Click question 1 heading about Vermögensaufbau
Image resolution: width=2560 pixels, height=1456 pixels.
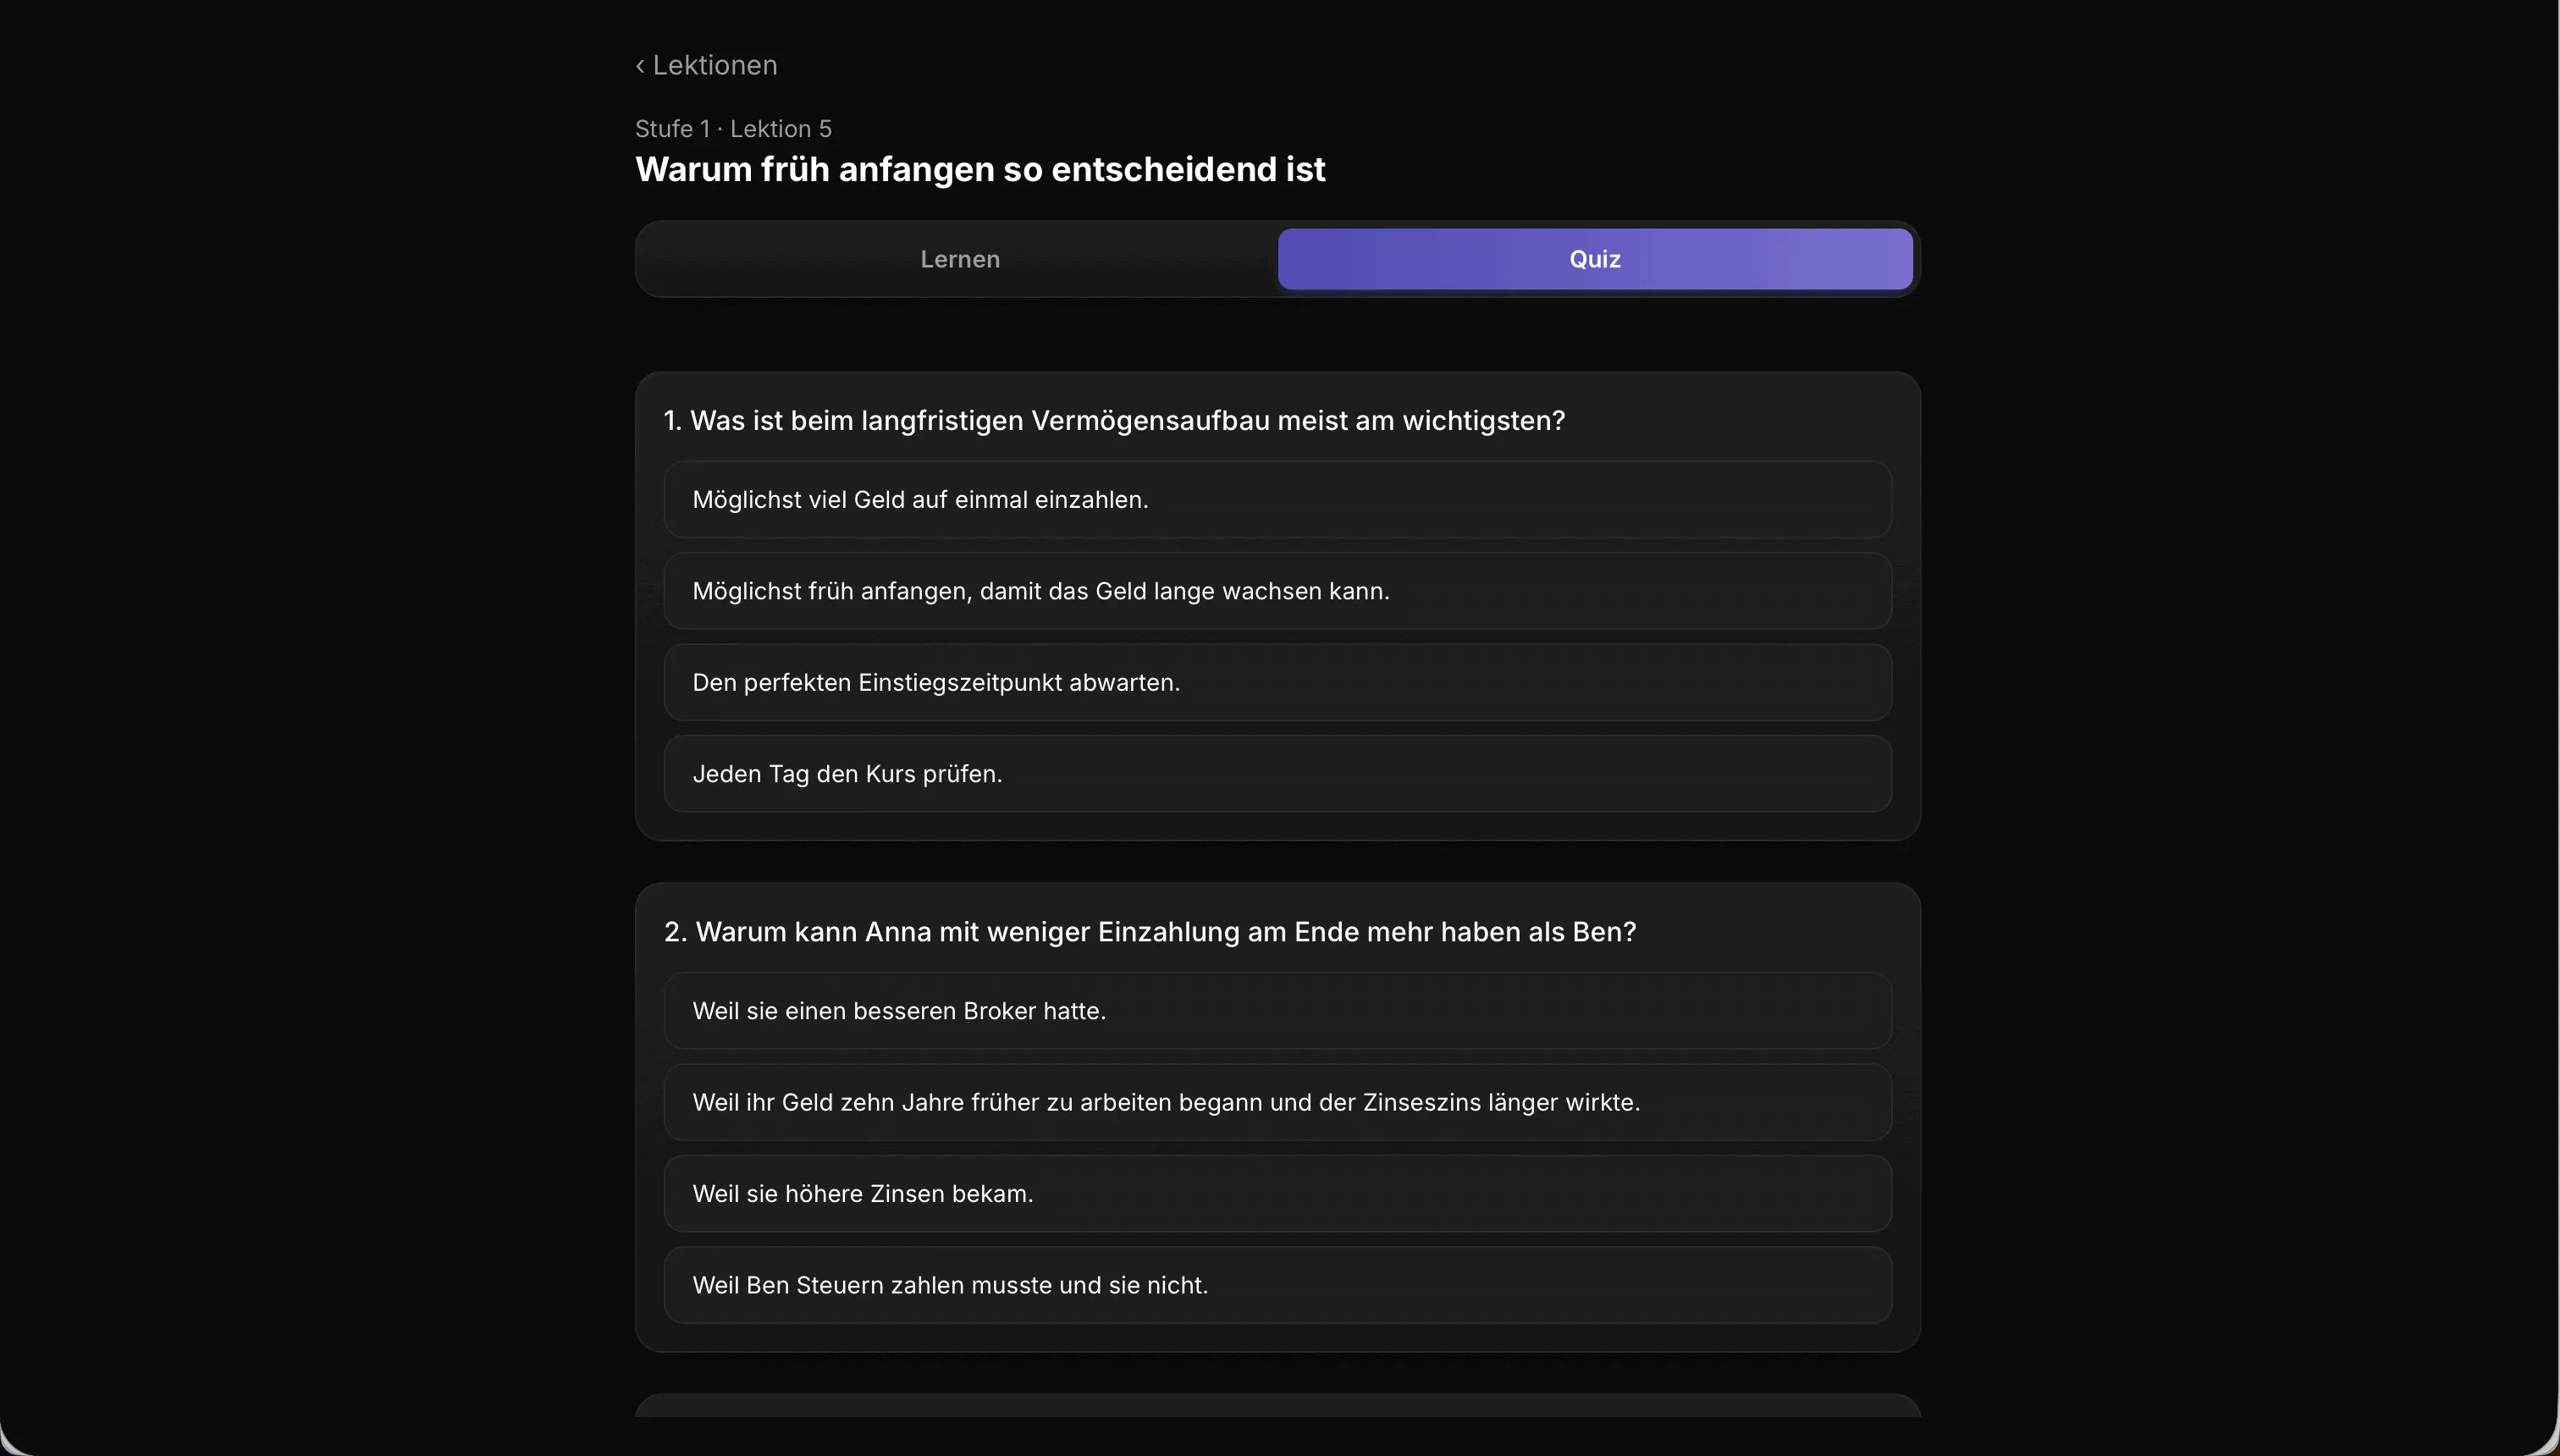1114,421
